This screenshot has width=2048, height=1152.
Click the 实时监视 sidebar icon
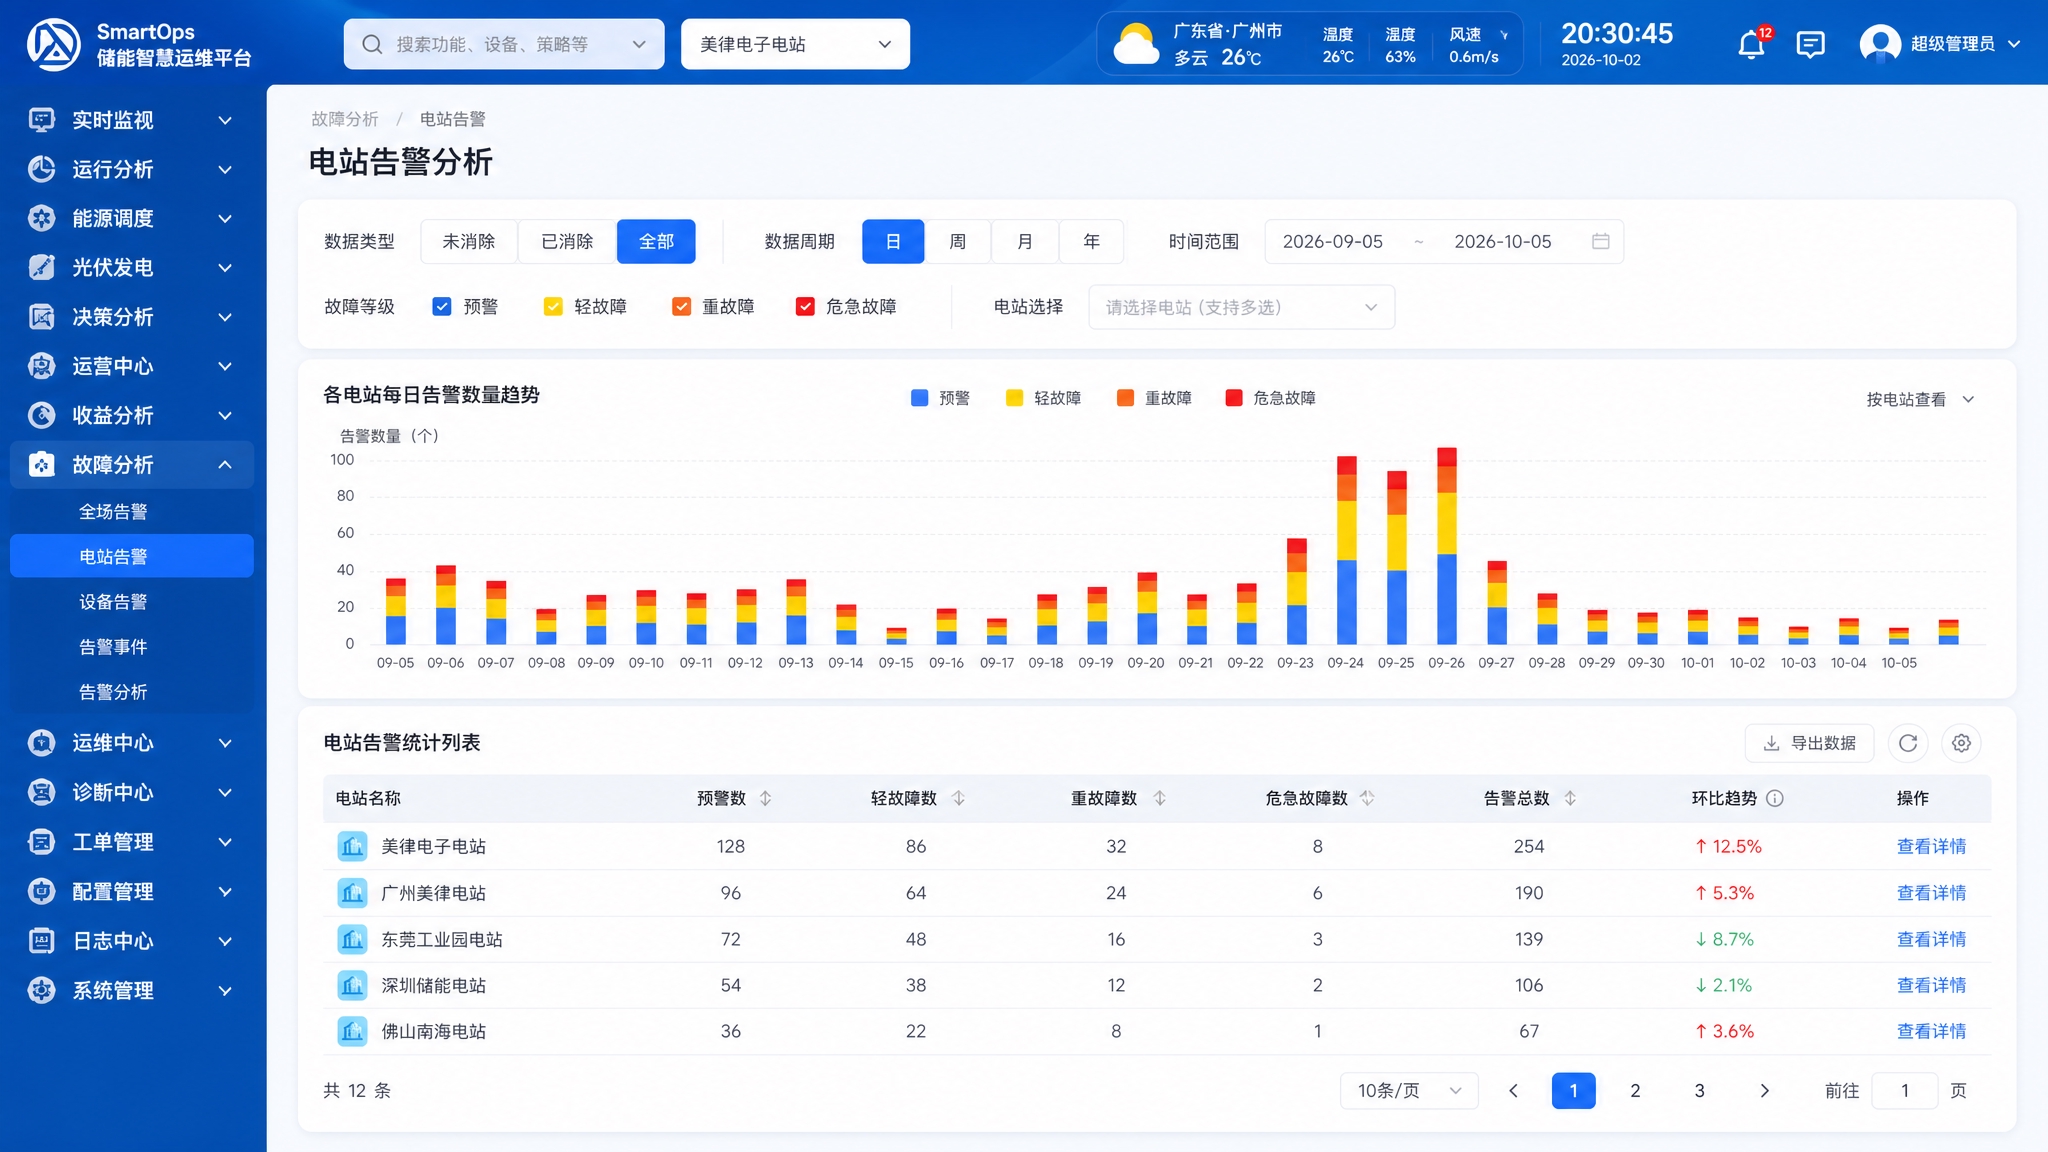point(41,120)
